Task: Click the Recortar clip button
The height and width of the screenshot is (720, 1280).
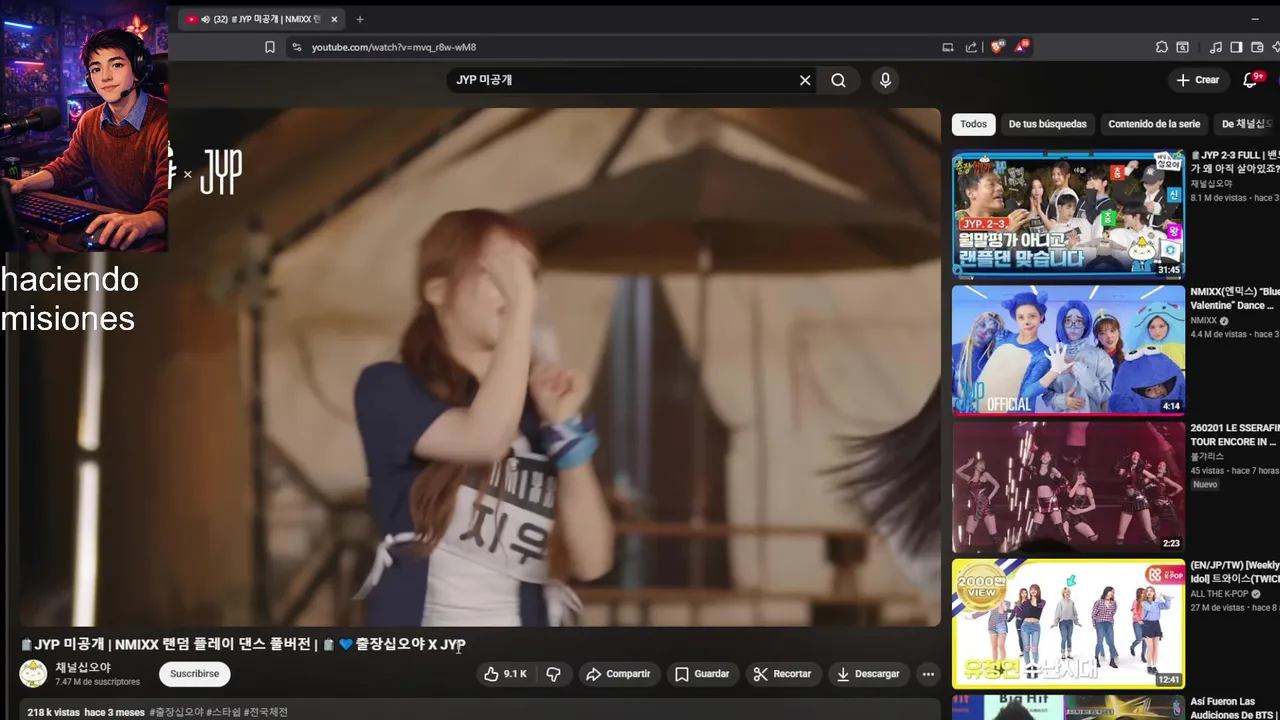Action: [782, 674]
